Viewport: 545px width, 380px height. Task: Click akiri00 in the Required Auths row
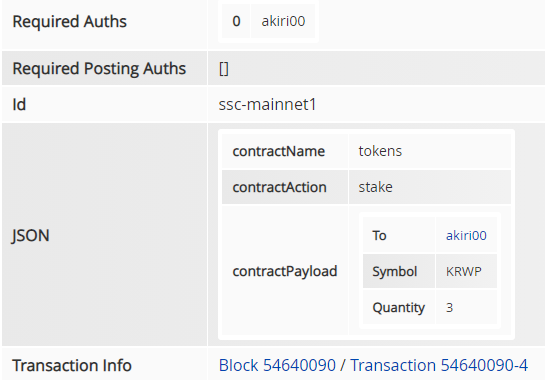point(283,21)
